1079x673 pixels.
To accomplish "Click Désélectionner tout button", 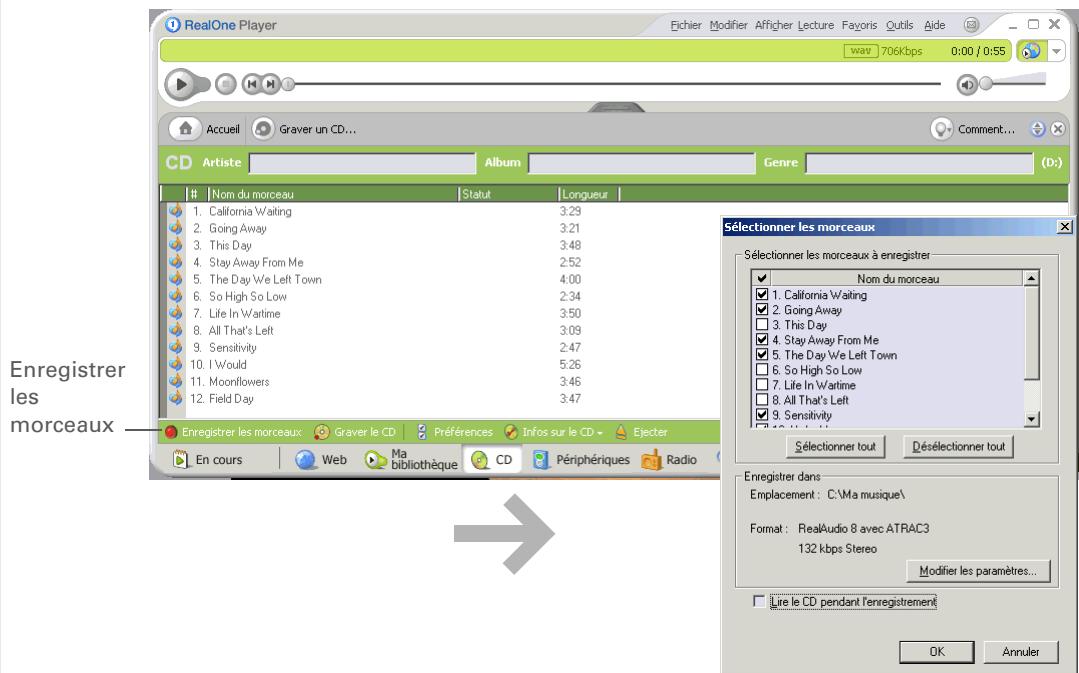I will (x=959, y=447).
